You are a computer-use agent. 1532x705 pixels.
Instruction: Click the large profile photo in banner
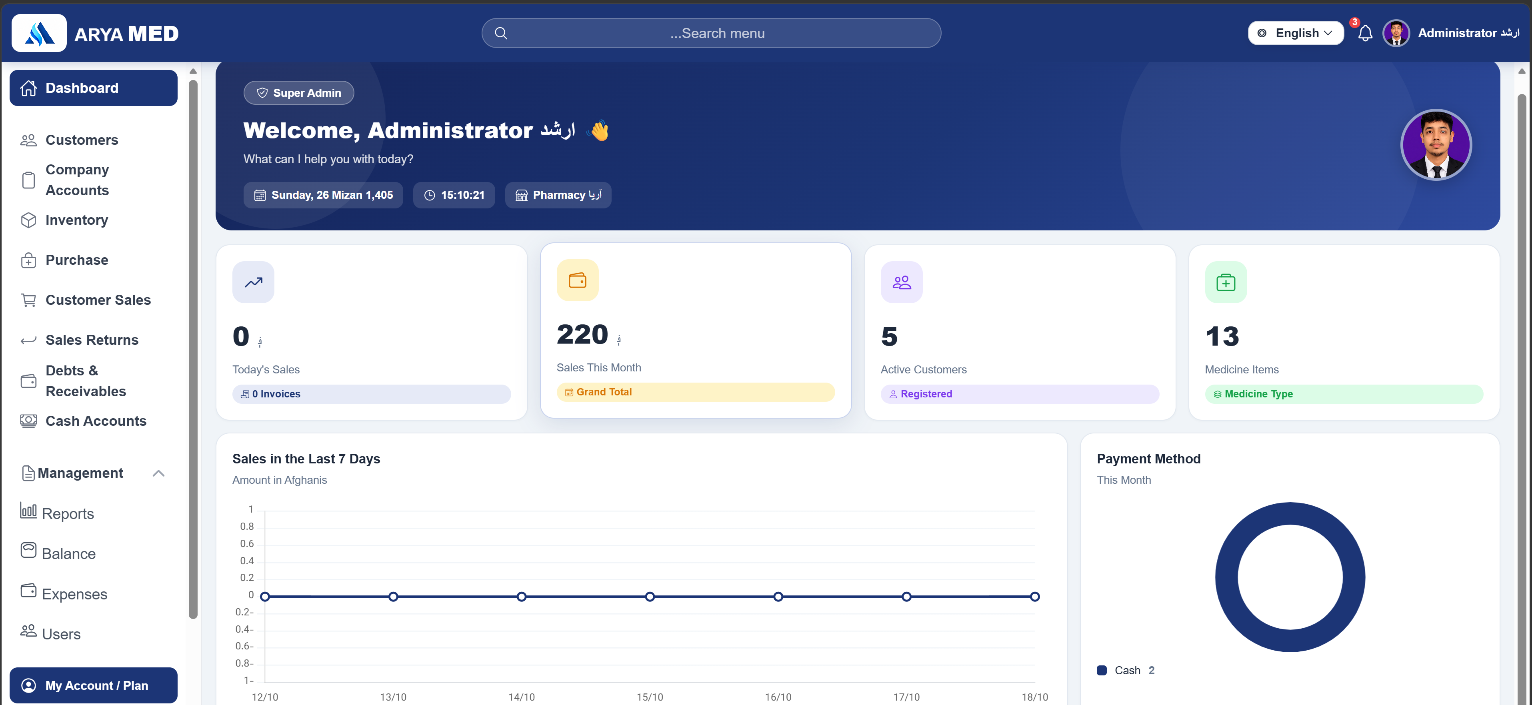(1436, 145)
